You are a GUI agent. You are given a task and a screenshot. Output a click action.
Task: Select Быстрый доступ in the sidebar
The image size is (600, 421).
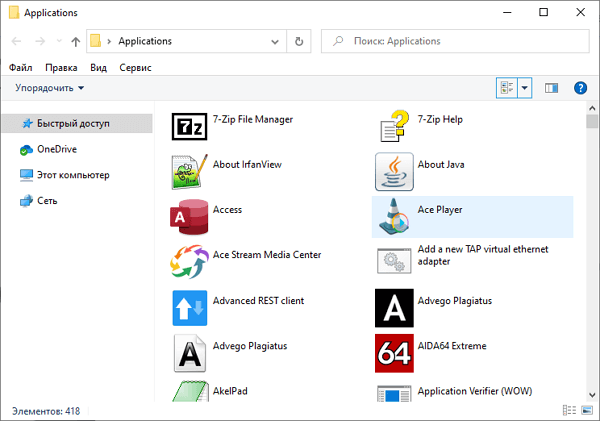(77, 123)
